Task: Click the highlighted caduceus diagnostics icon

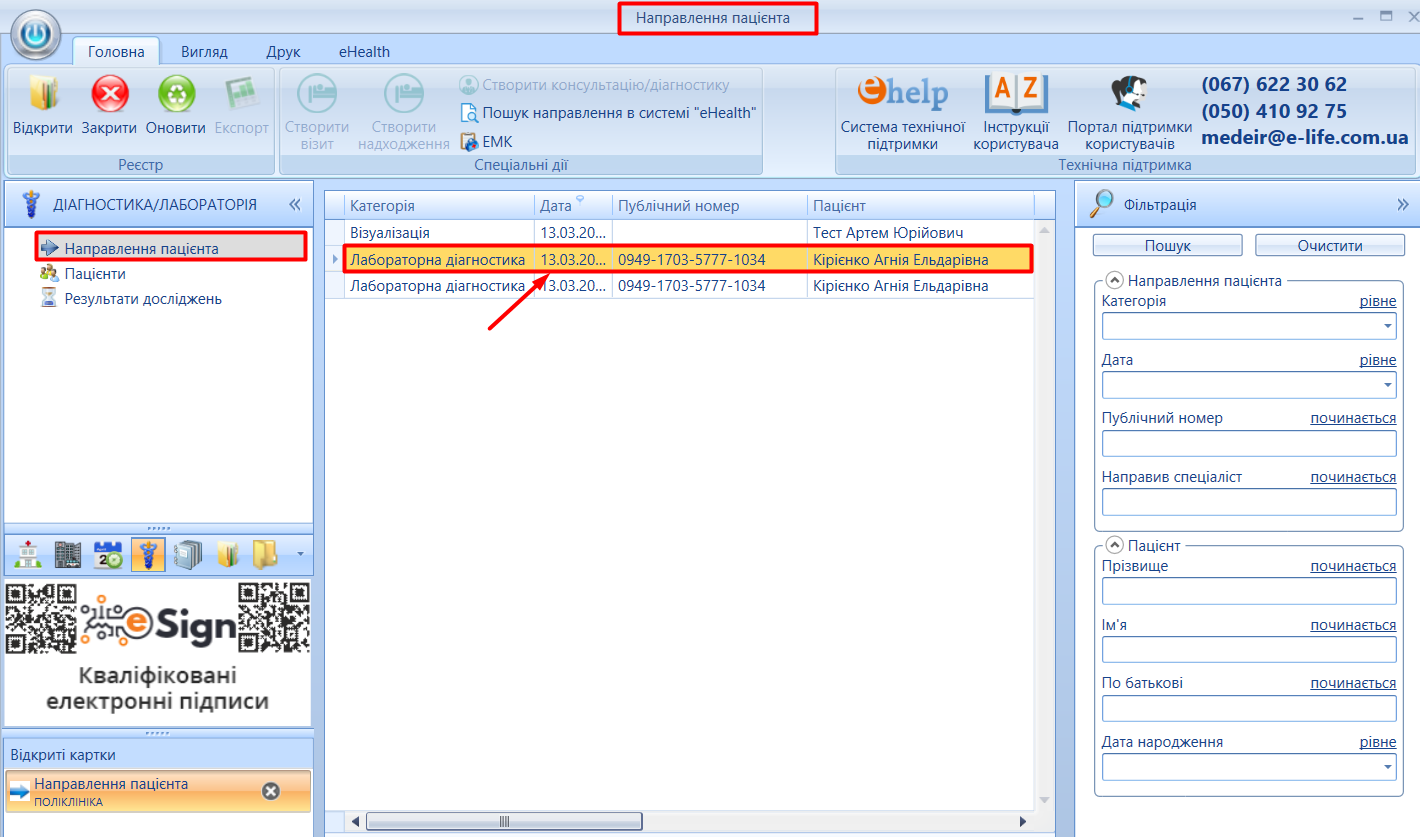Action: [x=148, y=555]
